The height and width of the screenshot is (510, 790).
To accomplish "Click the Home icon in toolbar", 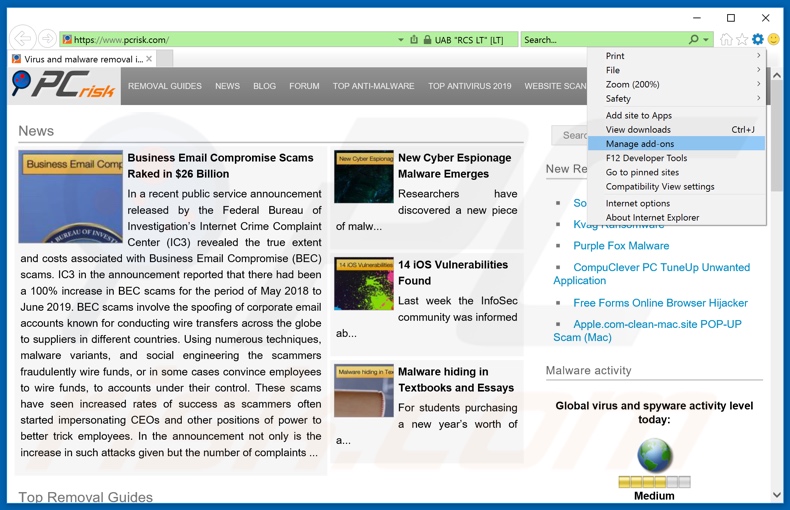I will click(x=726, y=39).
